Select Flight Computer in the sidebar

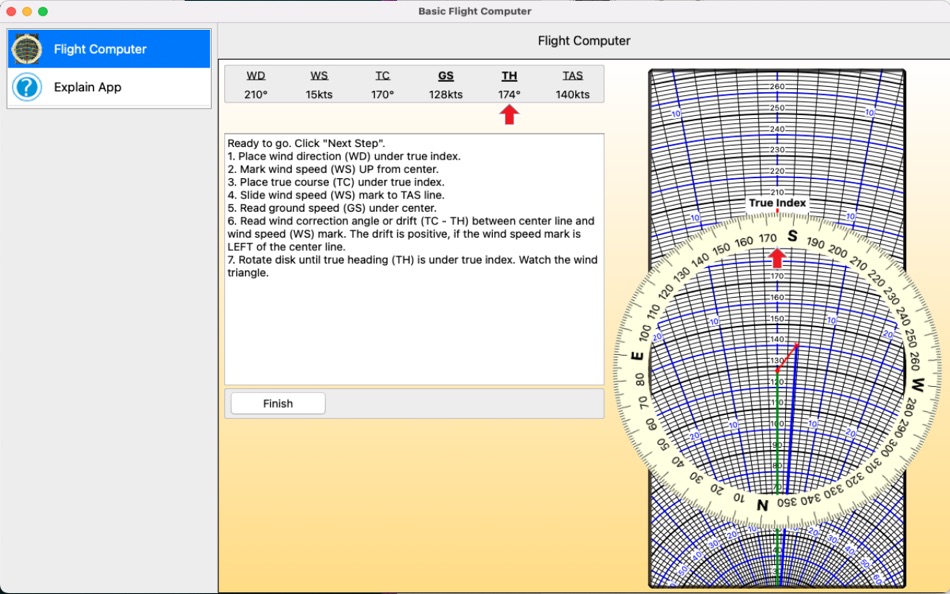coord(100,49)
